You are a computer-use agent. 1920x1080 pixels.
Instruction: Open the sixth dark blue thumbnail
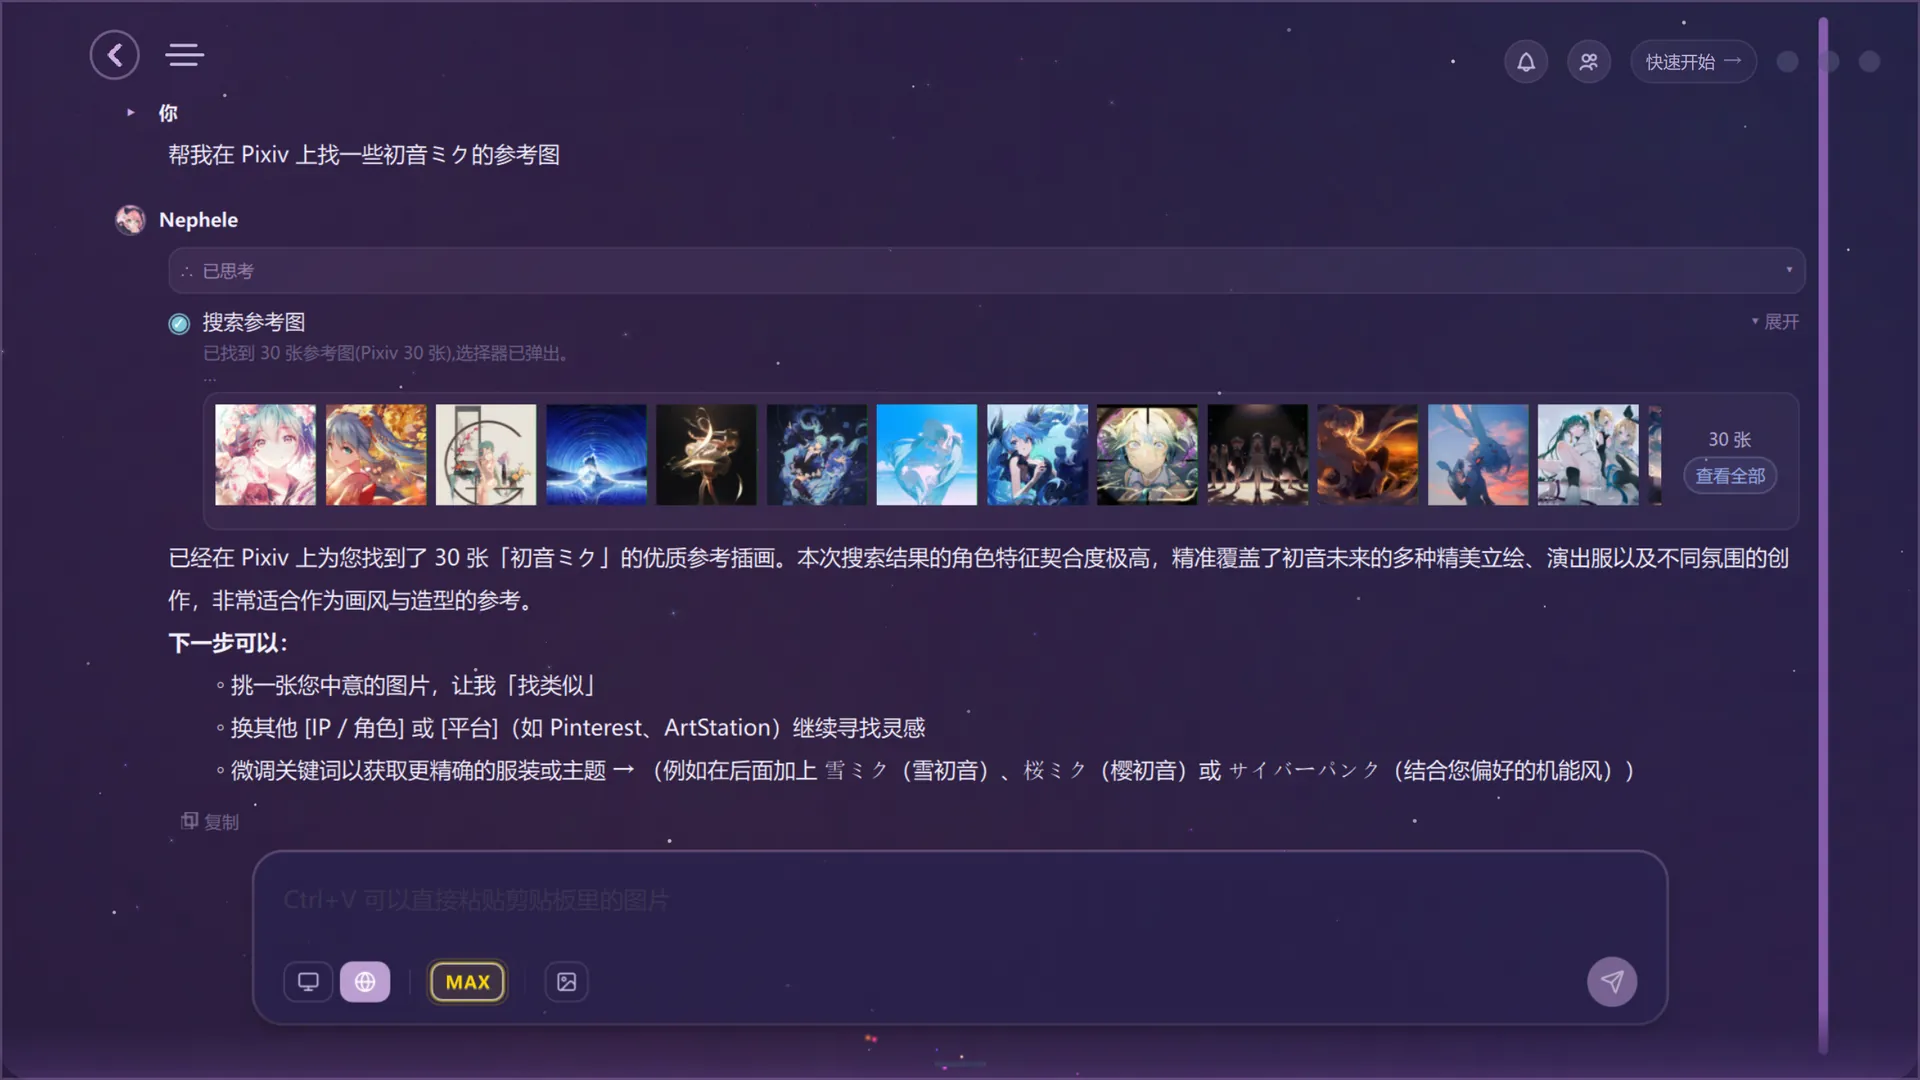tap(817, 455)
